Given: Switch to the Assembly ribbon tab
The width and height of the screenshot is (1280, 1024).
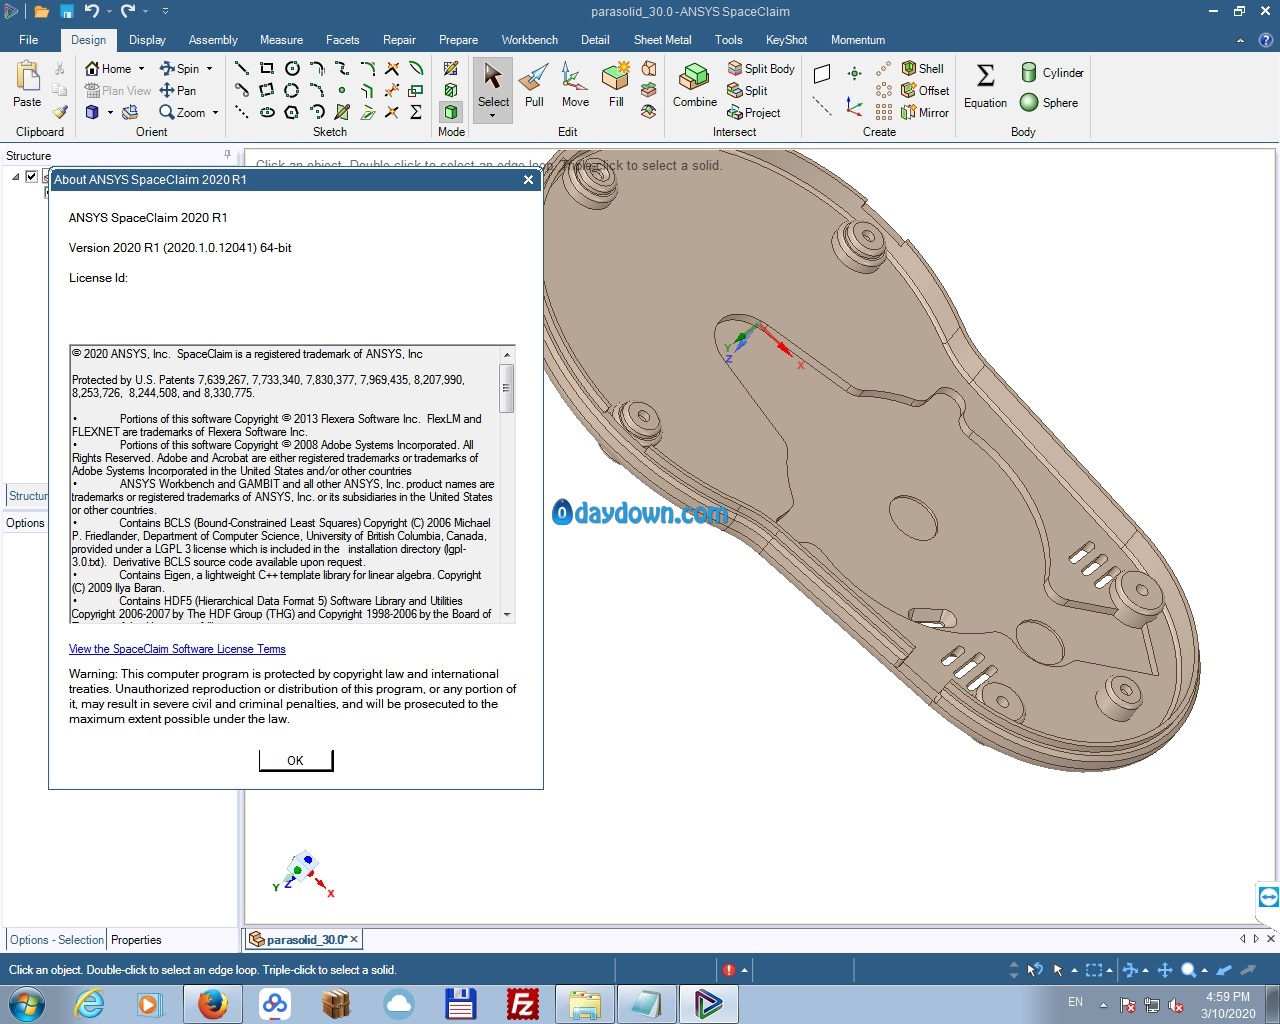Looking at the screenshot, I should click(213, 40).
